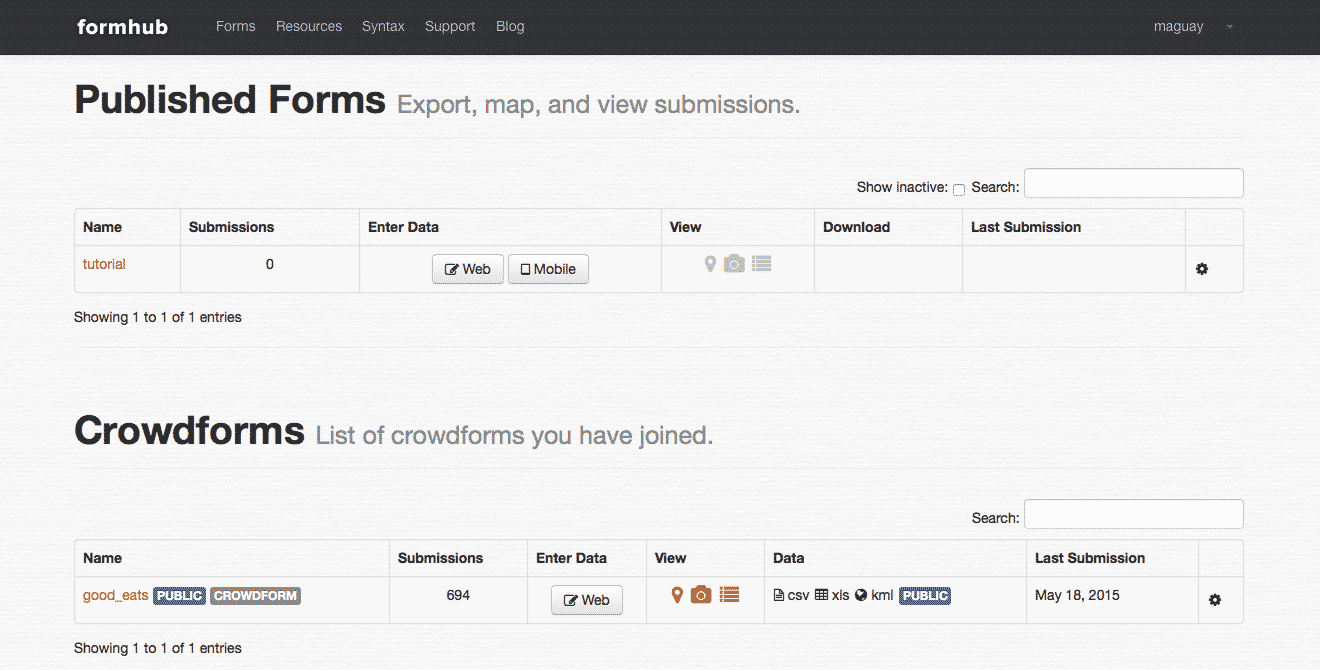Viewport: 1320px width, 670px height.
Task: Click the Web button in good_eats row
Action: point(587,600)
